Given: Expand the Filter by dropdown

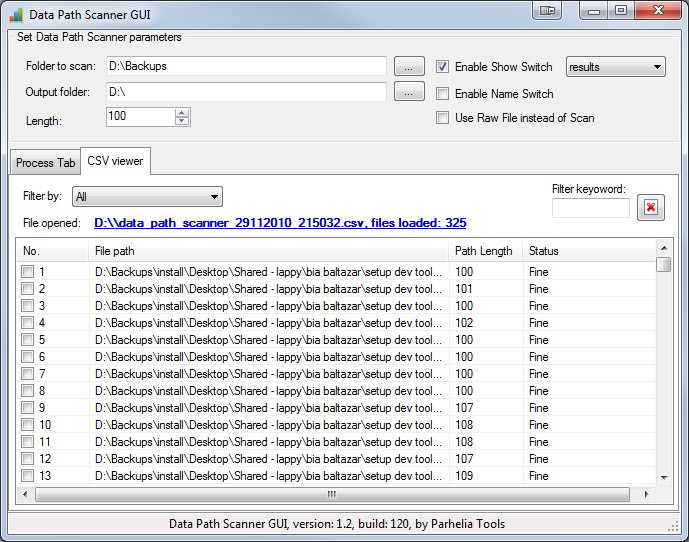Looking at the screenshot, I should tap(148, 197).
